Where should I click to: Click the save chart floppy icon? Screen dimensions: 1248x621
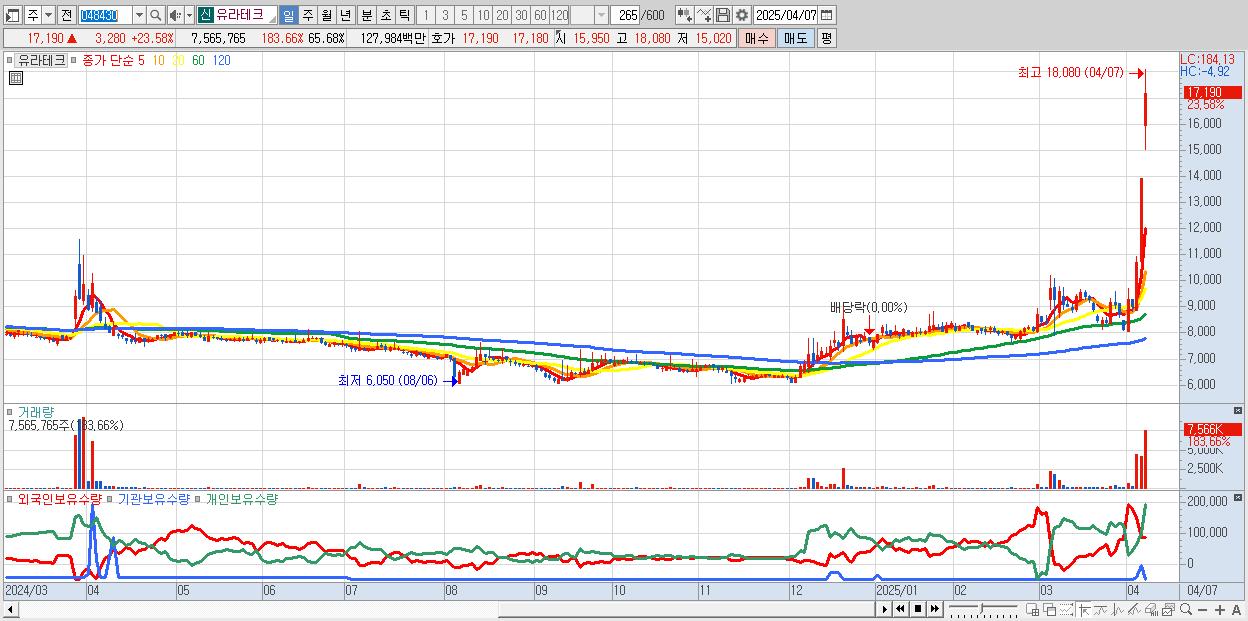(x=722, y=15)
